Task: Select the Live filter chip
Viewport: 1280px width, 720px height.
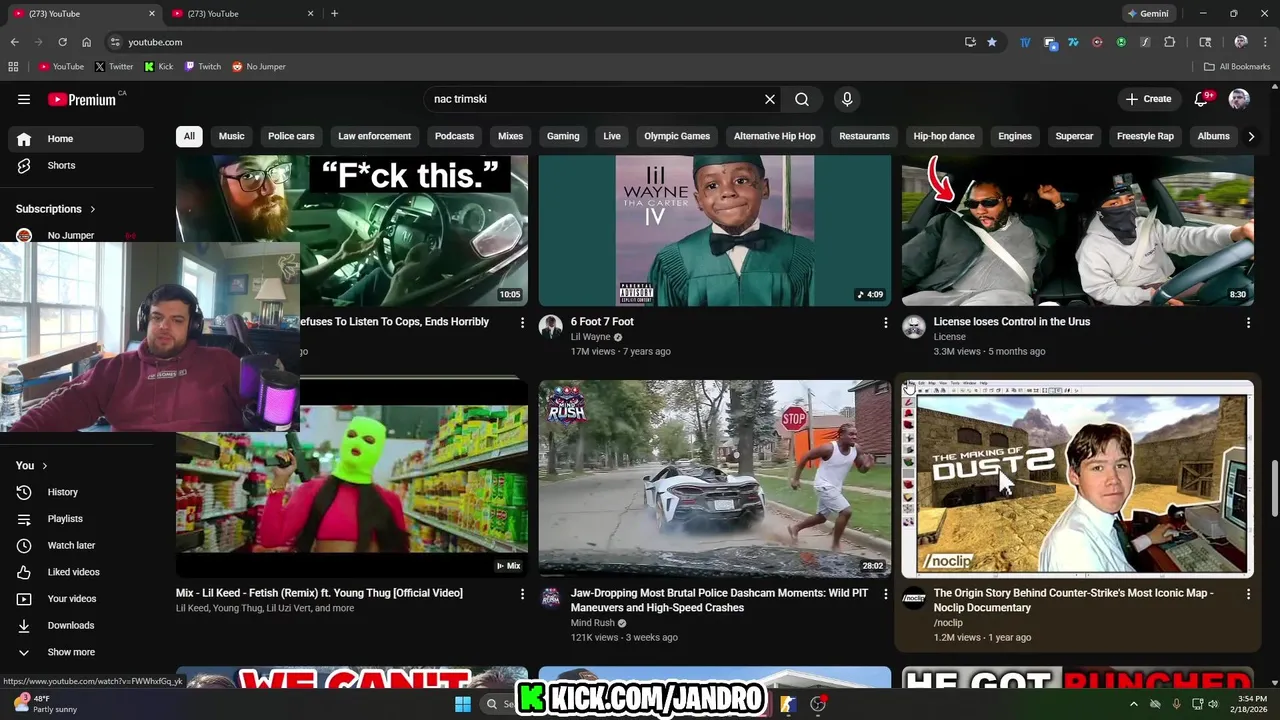Action: coord(612,136)
